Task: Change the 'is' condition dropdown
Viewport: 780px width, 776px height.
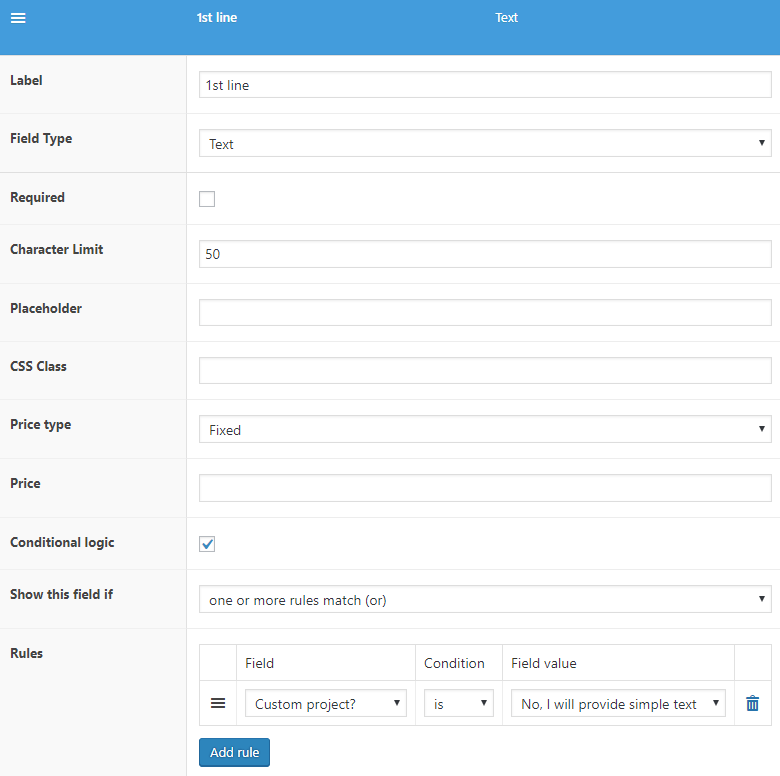Action: (459, 703)
